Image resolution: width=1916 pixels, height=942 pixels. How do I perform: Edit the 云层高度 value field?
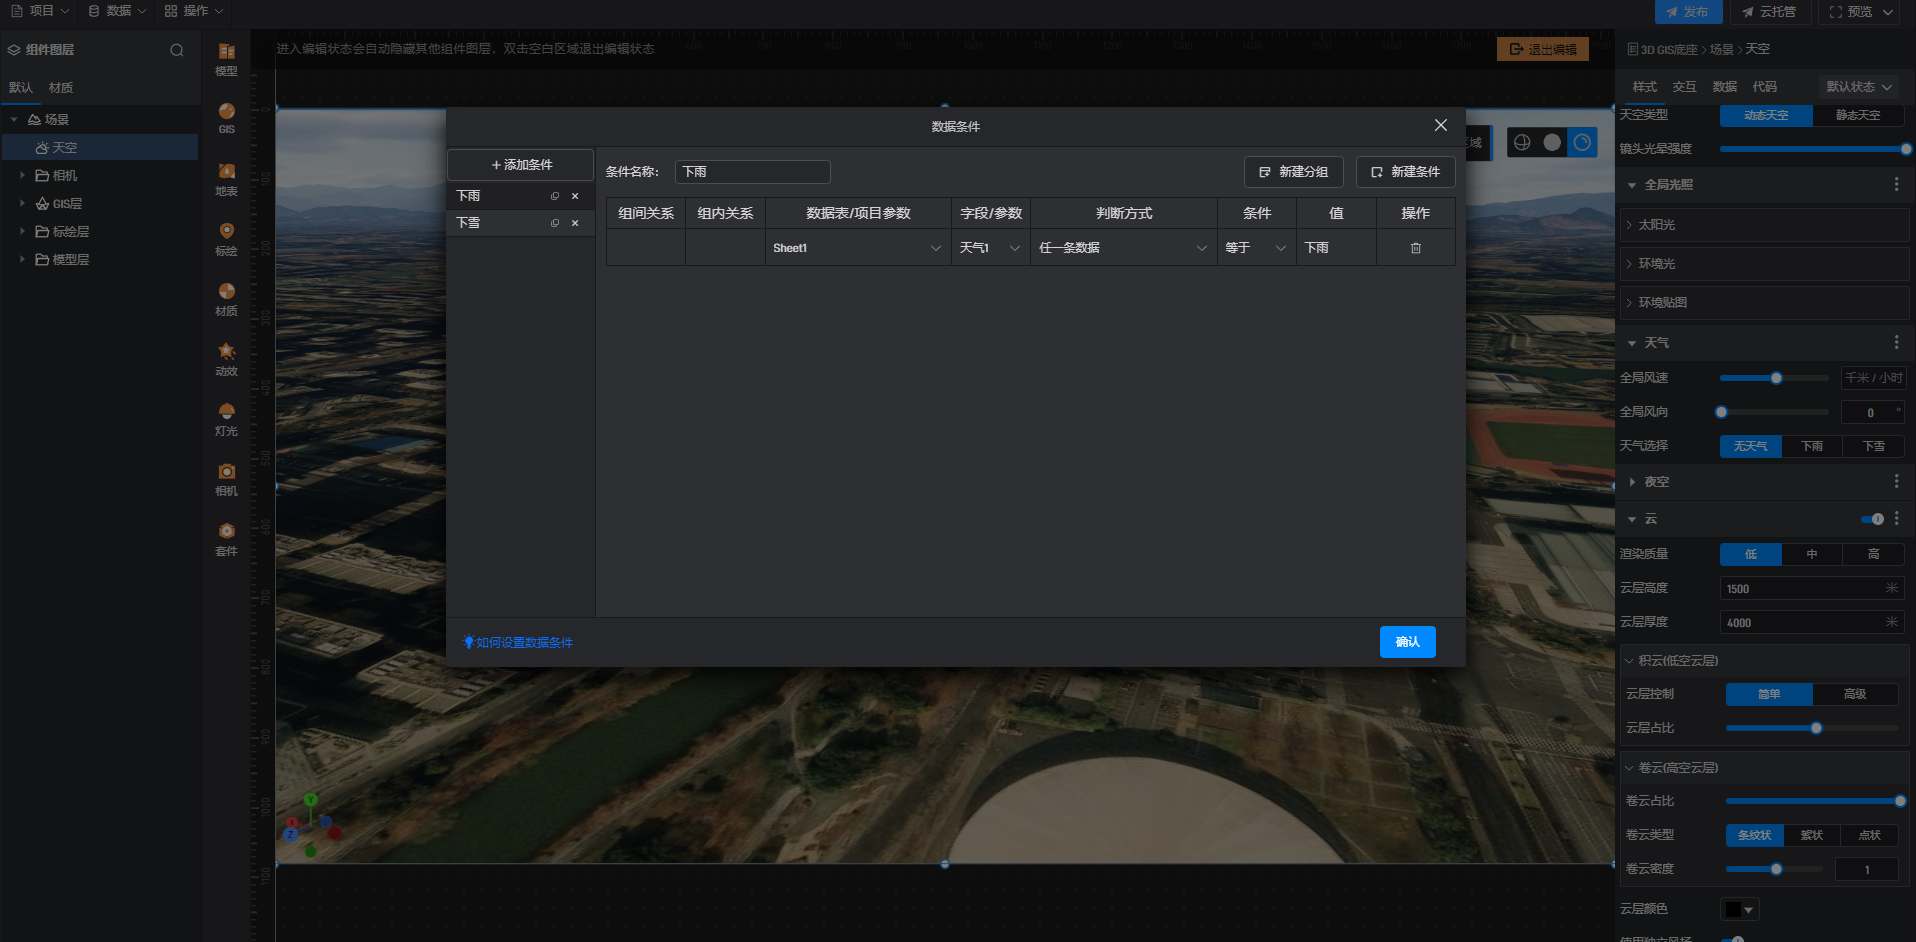pyautogui.click(x=1812, y=589)
